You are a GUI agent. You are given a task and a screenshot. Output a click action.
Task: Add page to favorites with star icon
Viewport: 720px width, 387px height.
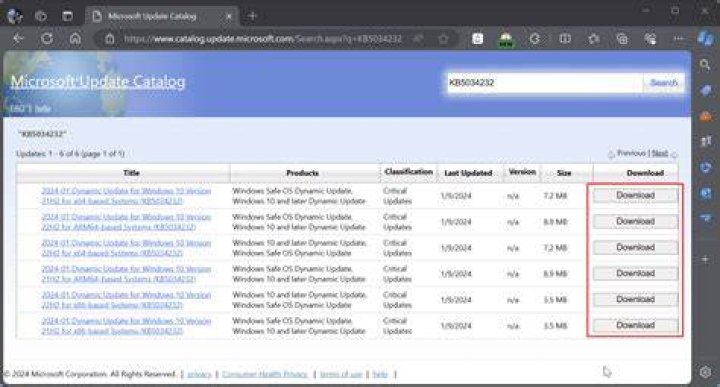pos(443,39)
